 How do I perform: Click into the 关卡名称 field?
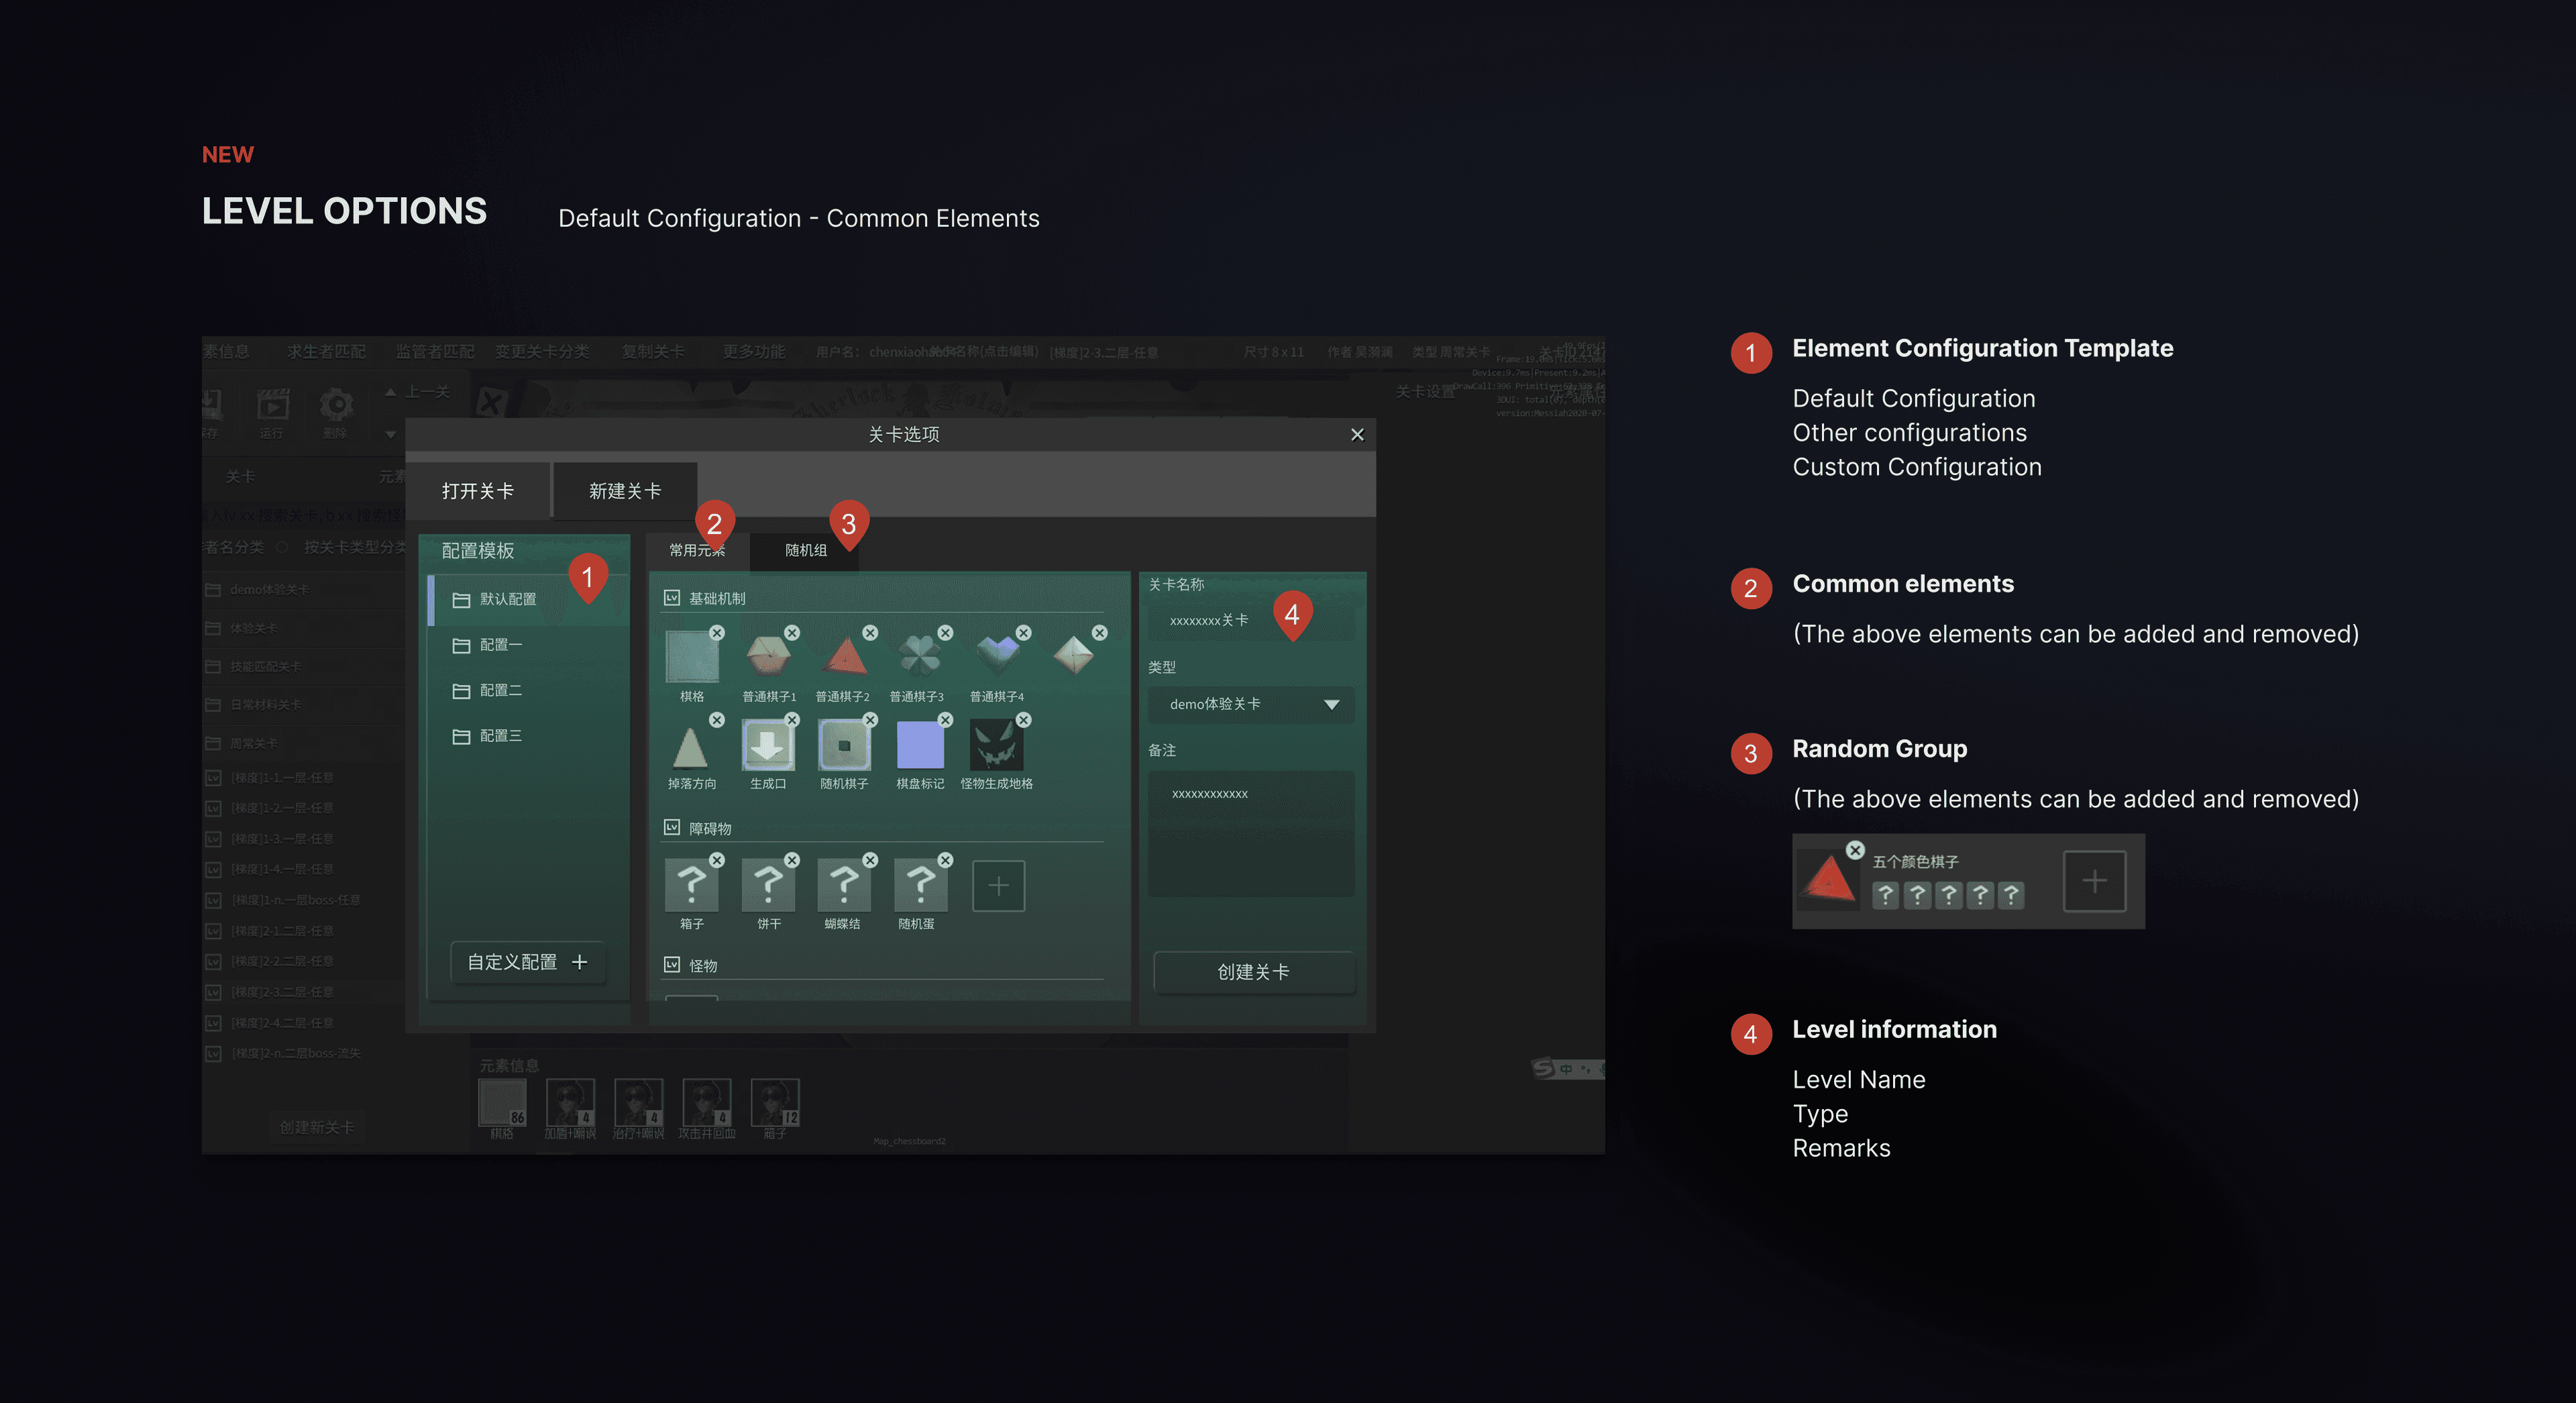click(1251, 620)
